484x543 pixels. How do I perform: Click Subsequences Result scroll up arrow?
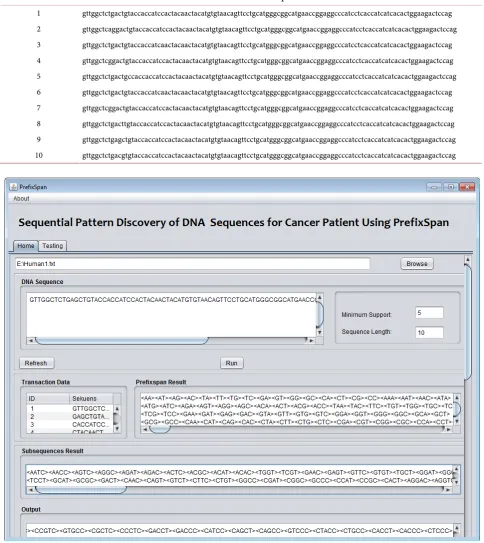(456, 469)
